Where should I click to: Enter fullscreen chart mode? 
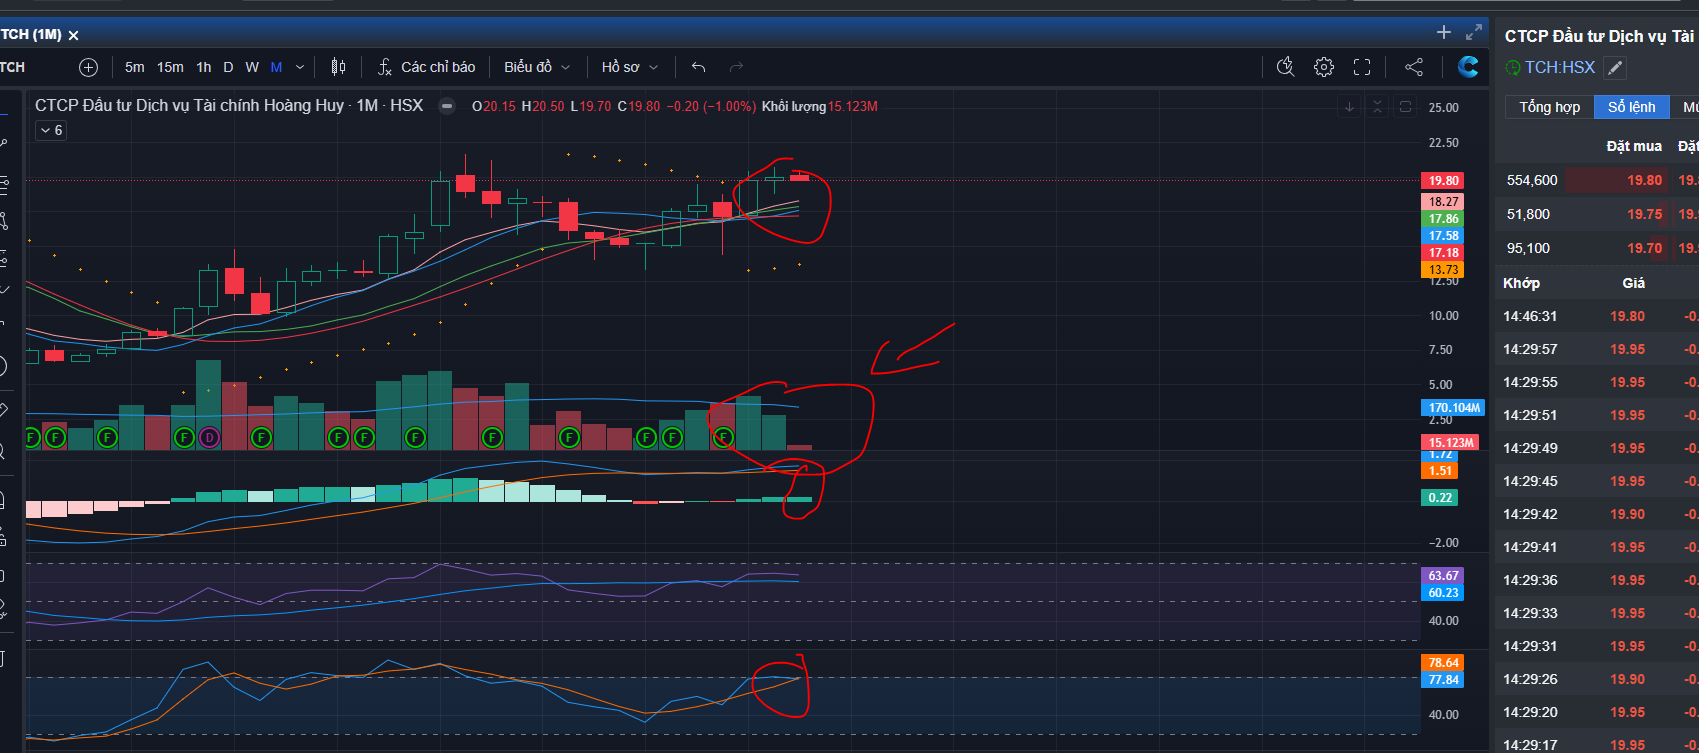pyautogui.click(x=1362, y=67)
